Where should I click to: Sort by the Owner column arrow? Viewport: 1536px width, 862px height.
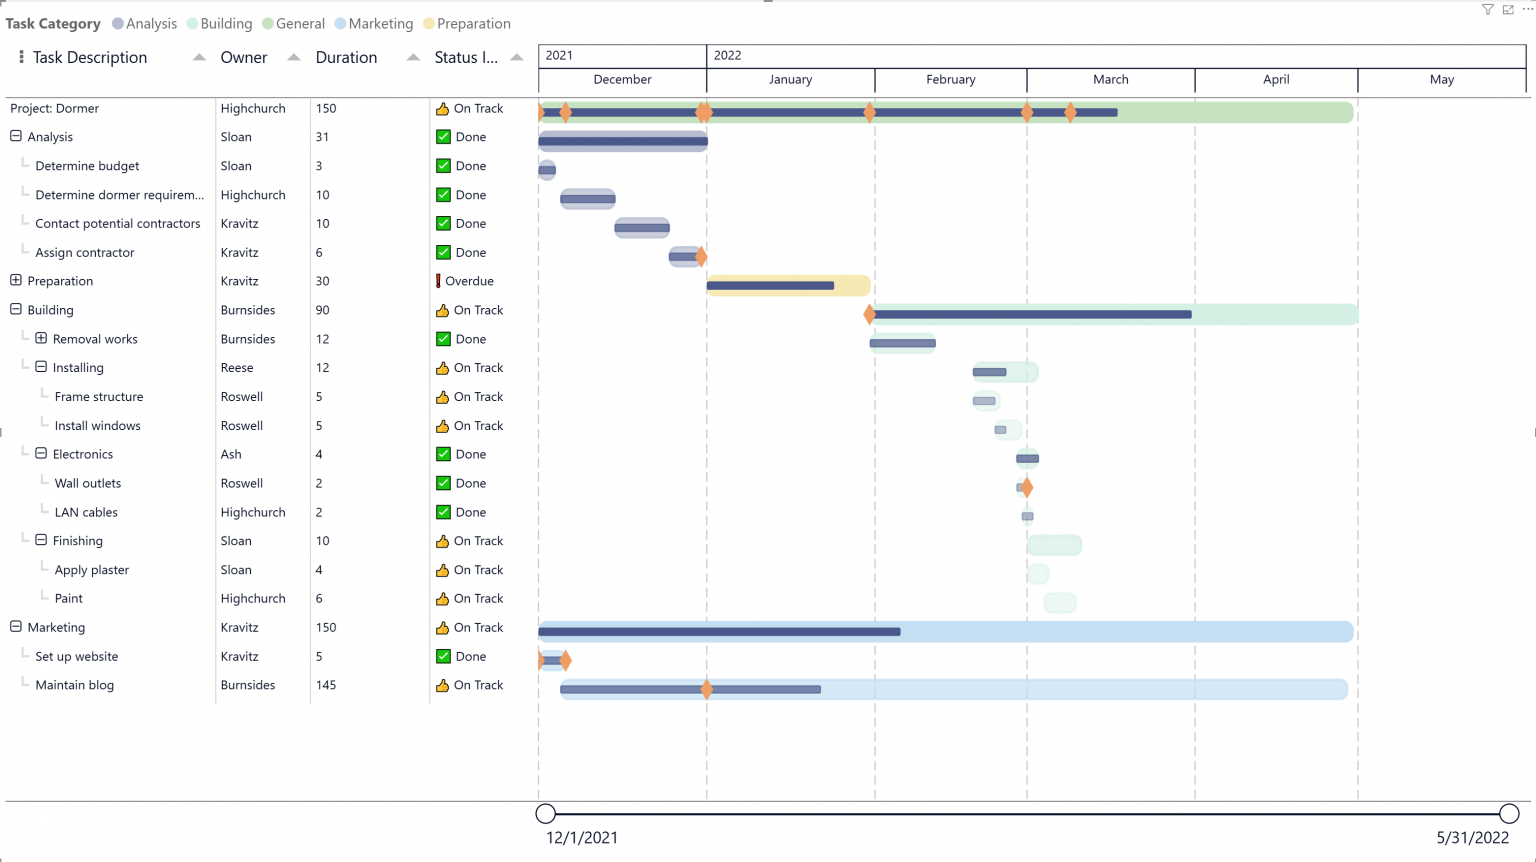tap(292, 57)
